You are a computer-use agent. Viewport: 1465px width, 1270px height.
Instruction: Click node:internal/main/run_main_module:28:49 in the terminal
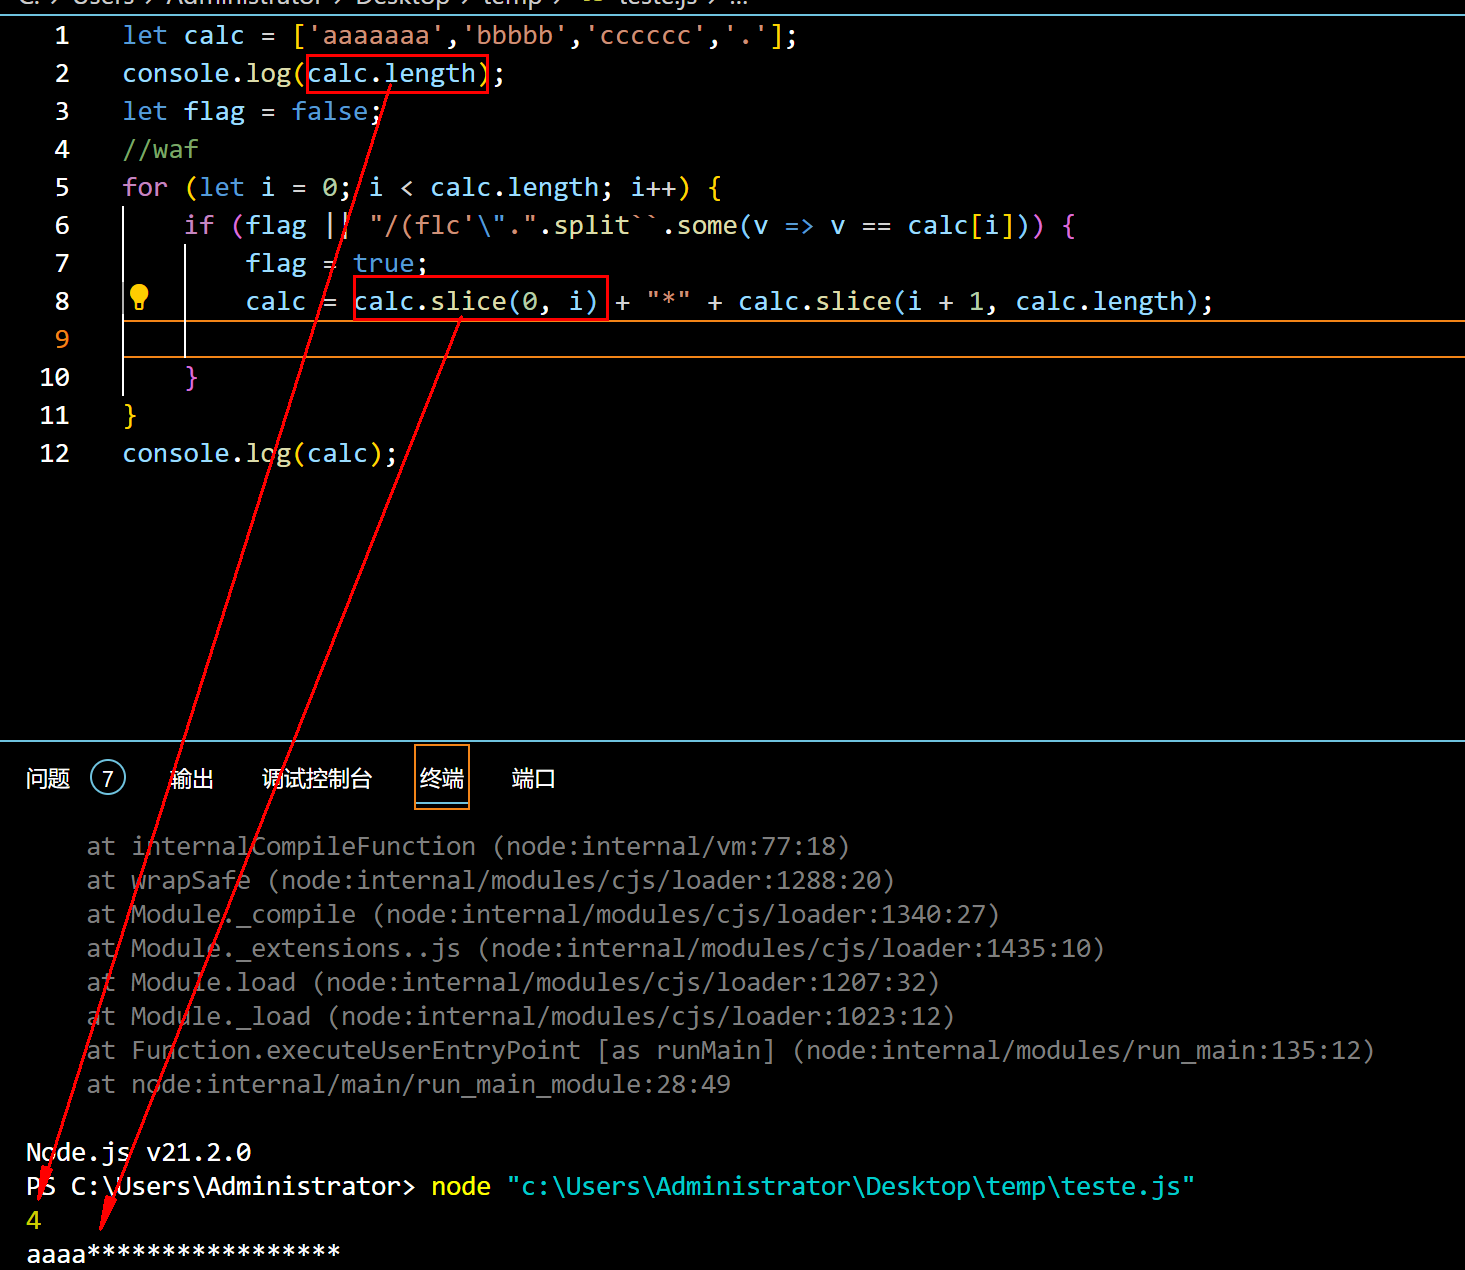(431, 1085)
